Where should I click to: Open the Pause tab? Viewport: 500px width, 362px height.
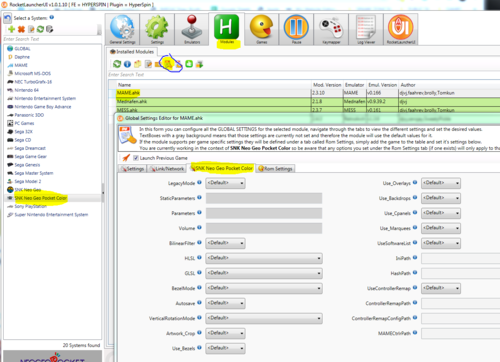click(x=296, y=29)
